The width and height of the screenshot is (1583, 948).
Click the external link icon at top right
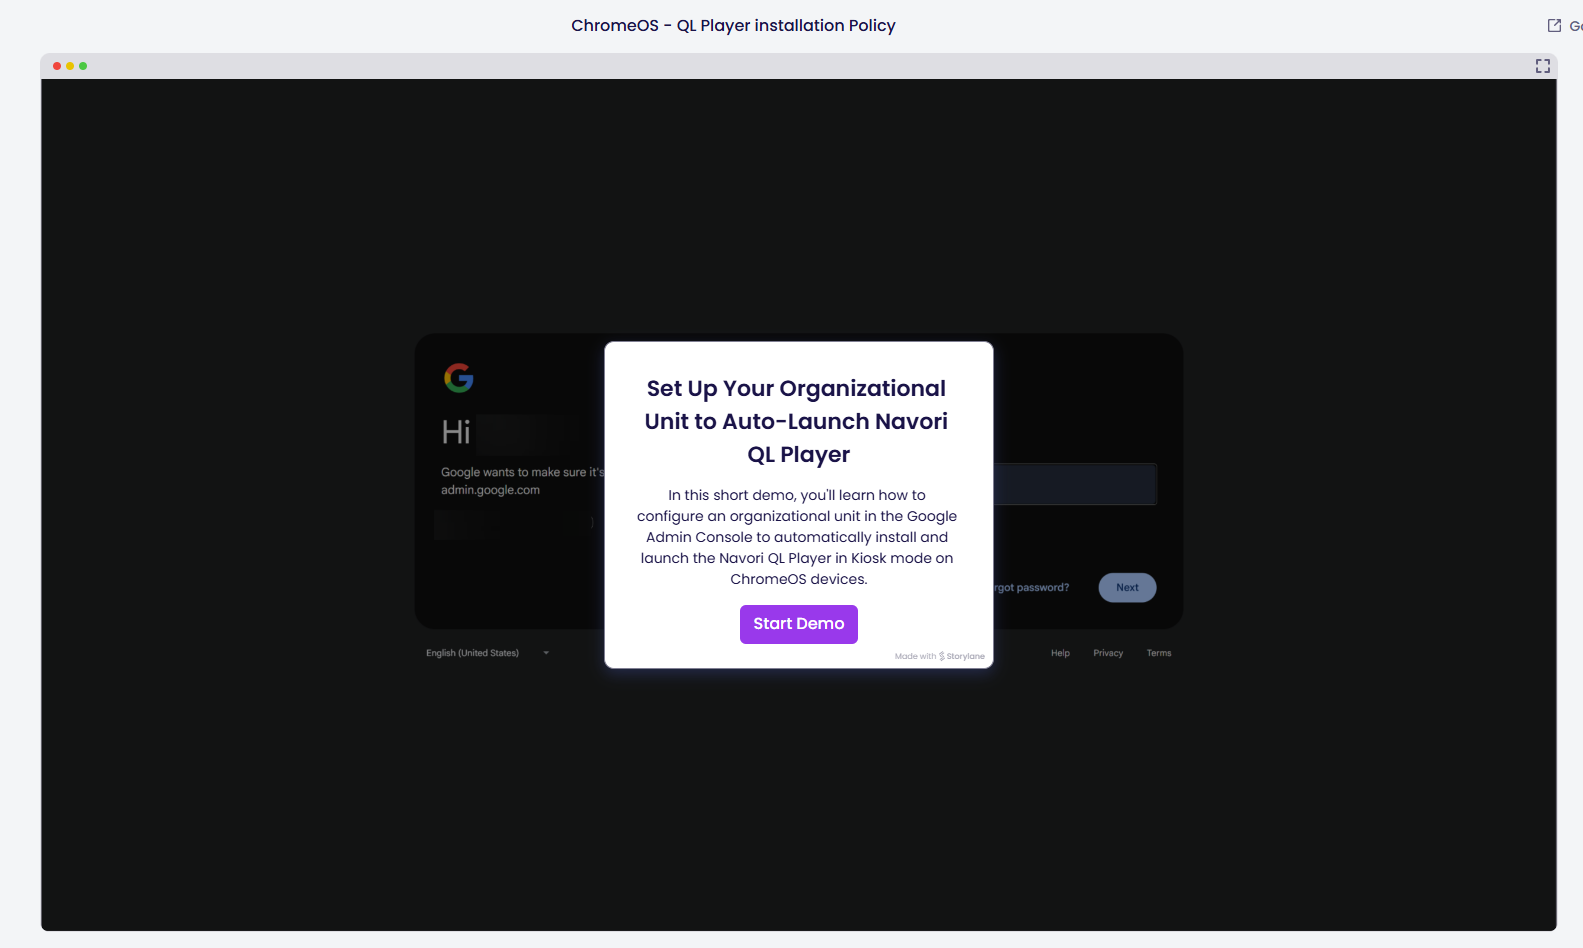1554,26
